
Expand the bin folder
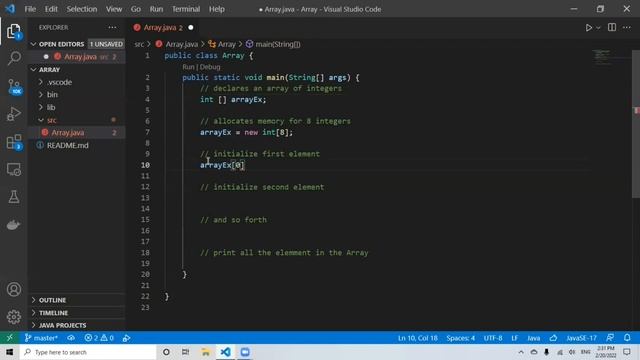coord(52,94)
